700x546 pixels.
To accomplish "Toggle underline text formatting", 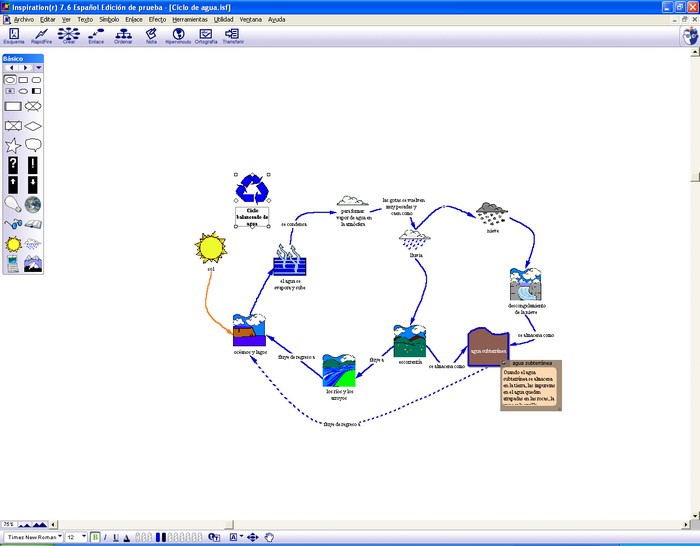I will [116, 538].
